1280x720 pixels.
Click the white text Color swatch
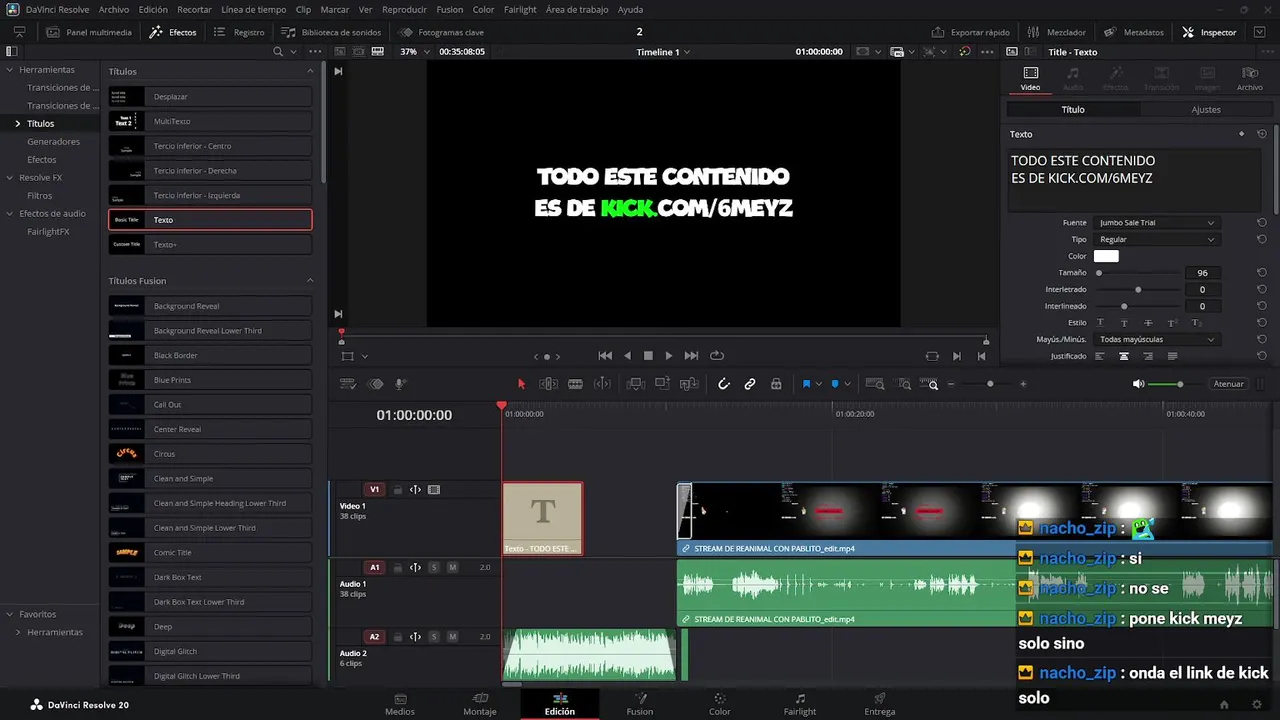pyautogui.click(x=1106, y=256)
